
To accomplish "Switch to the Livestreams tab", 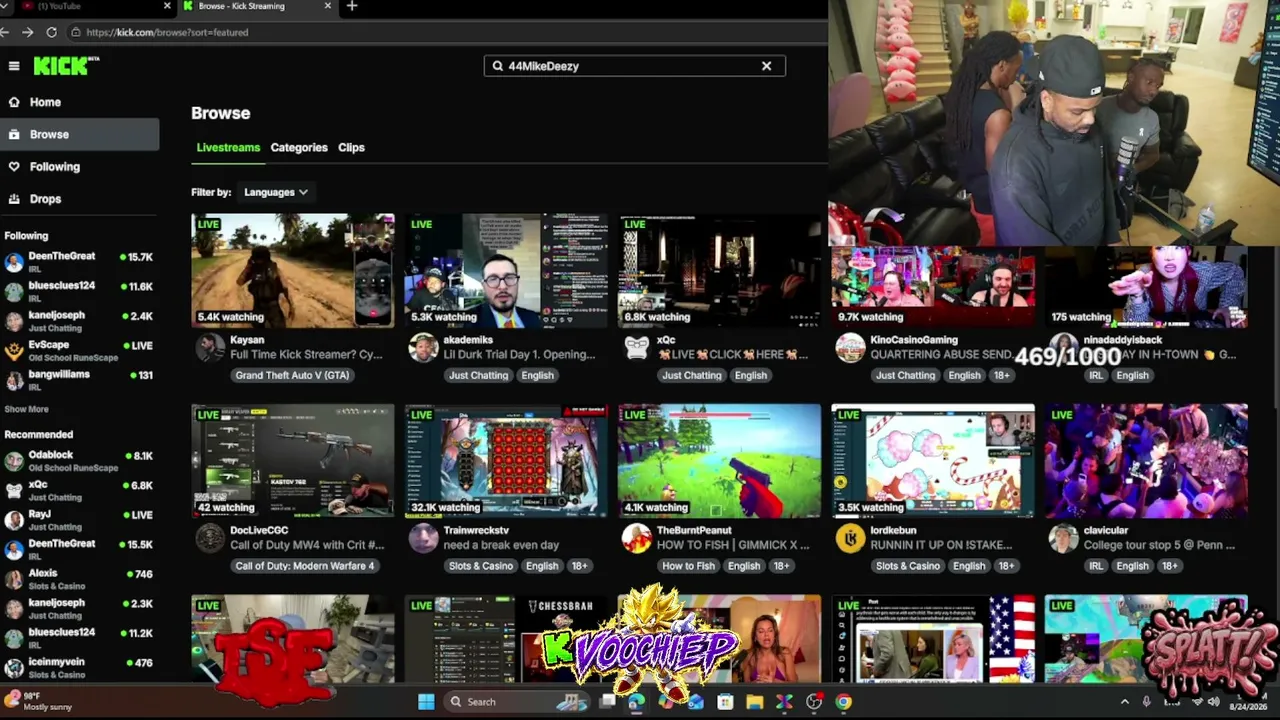I will pyautogui.click(x=228, y=148).
